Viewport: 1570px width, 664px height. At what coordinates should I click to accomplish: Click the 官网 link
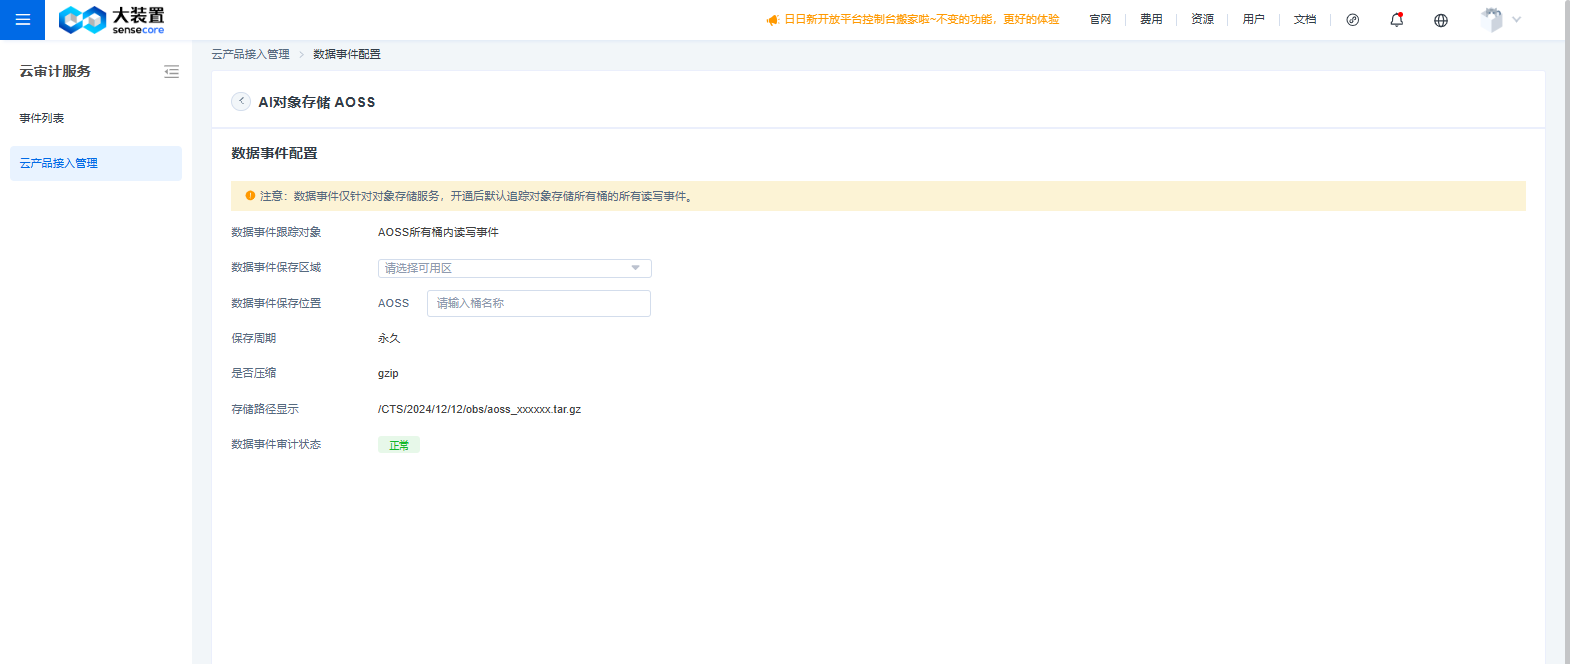click(1100, 19)
